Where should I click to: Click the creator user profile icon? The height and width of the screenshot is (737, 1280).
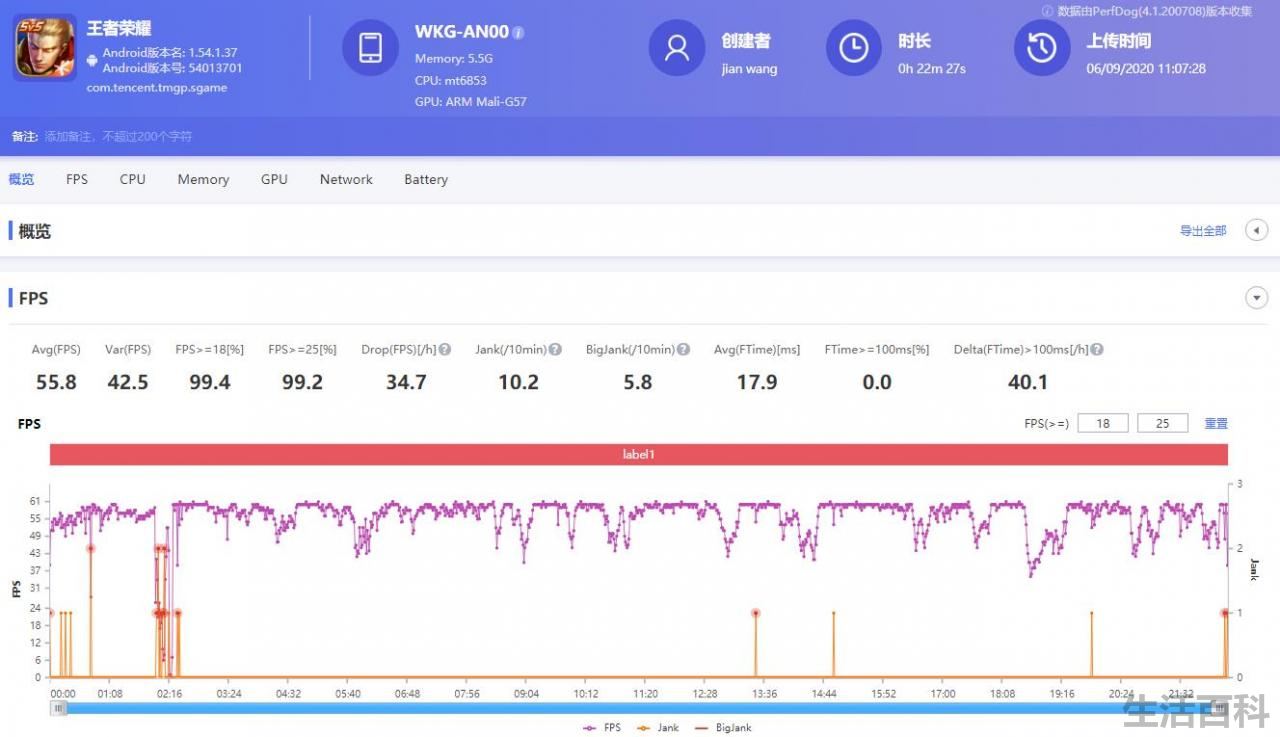pos(677,47)
